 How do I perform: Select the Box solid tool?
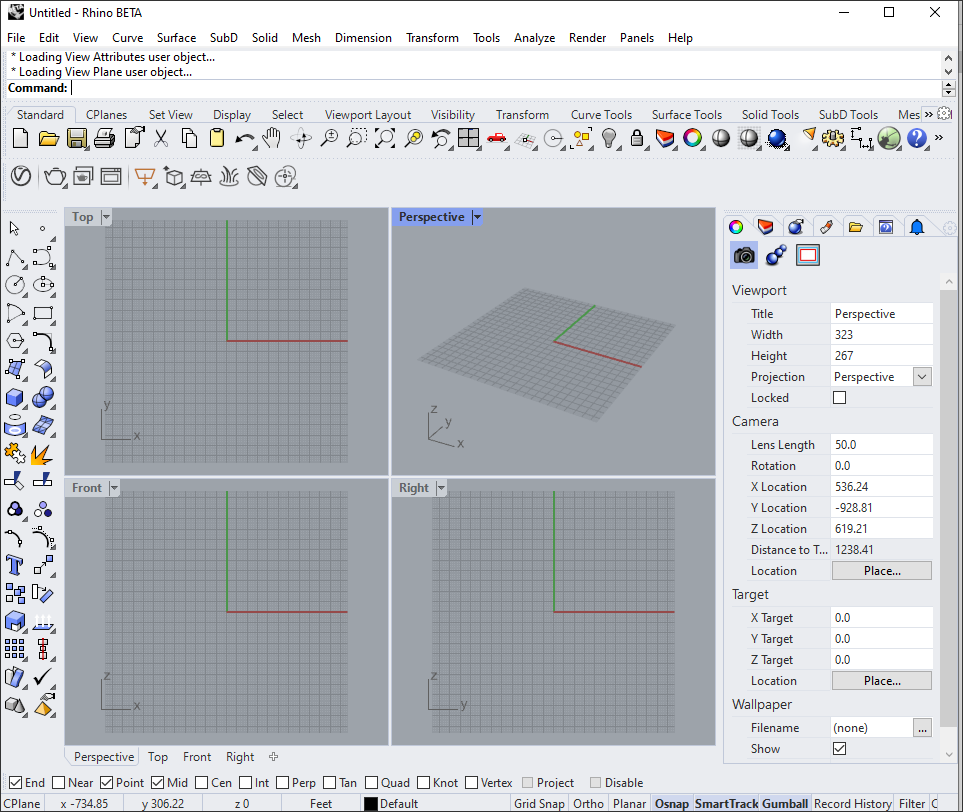click(x=15, y=398)
